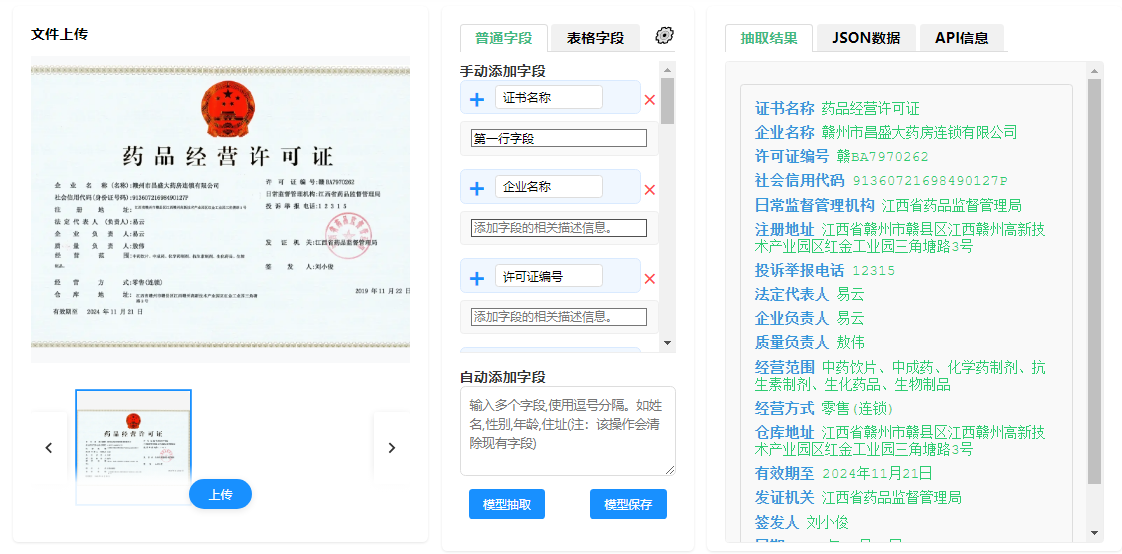Switch to the 表格字段 tab
Screen dimensions: 1122x554
click(595, 38)
